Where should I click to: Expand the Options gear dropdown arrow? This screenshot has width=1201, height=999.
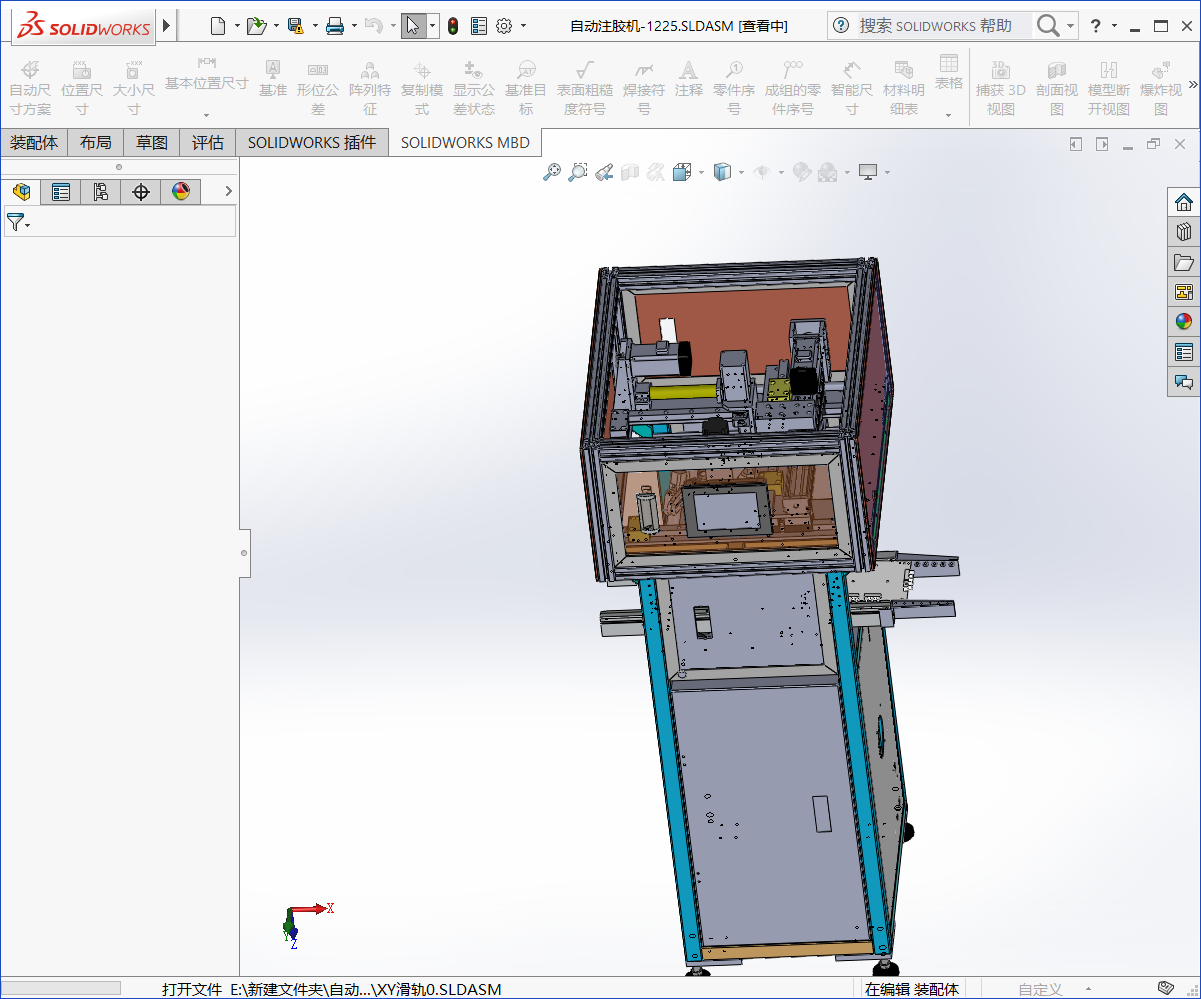(523, 26)
